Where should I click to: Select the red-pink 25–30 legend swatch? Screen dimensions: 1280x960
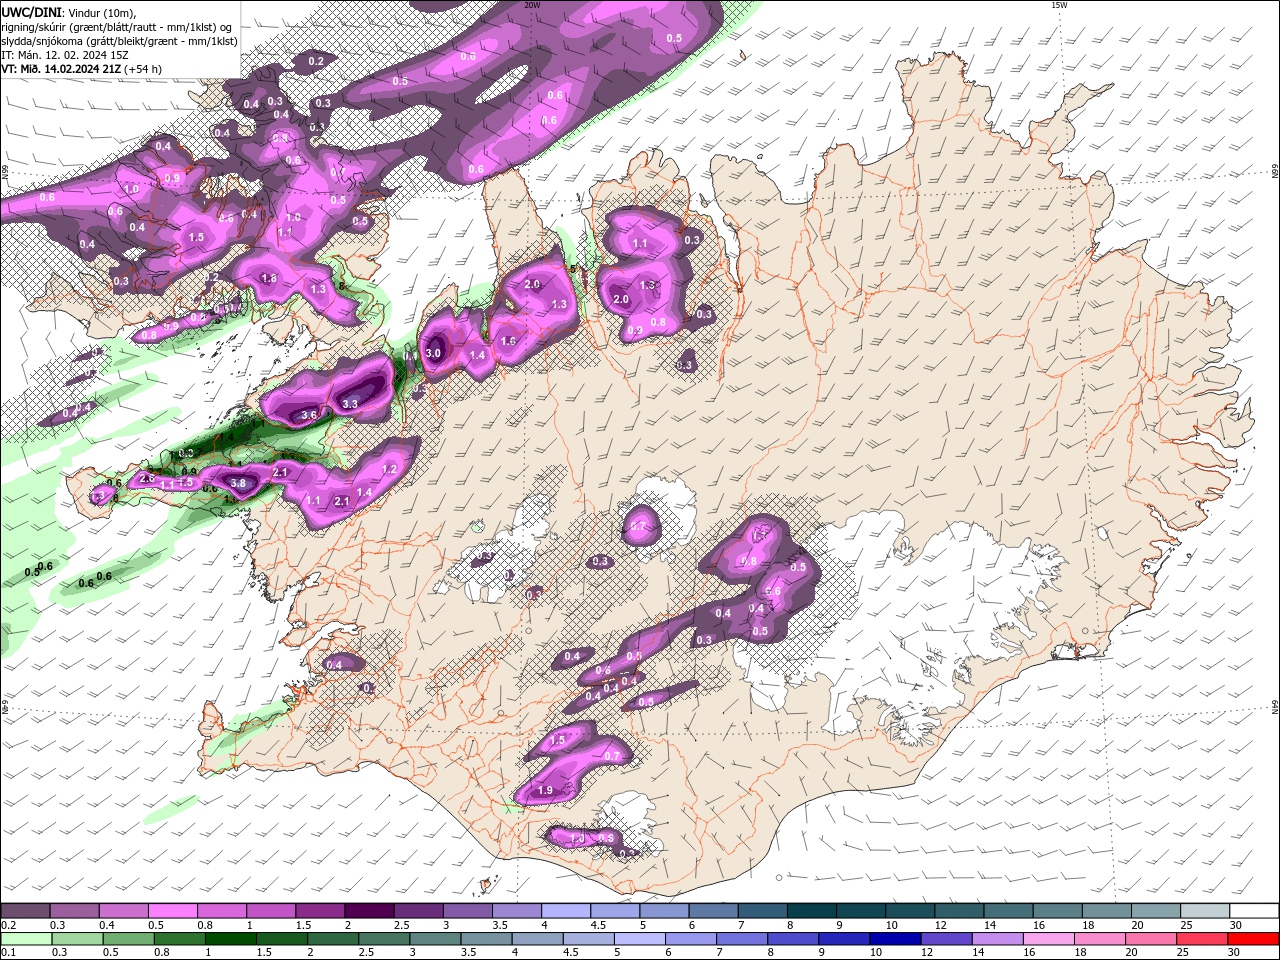click(x=1202, y=939)
